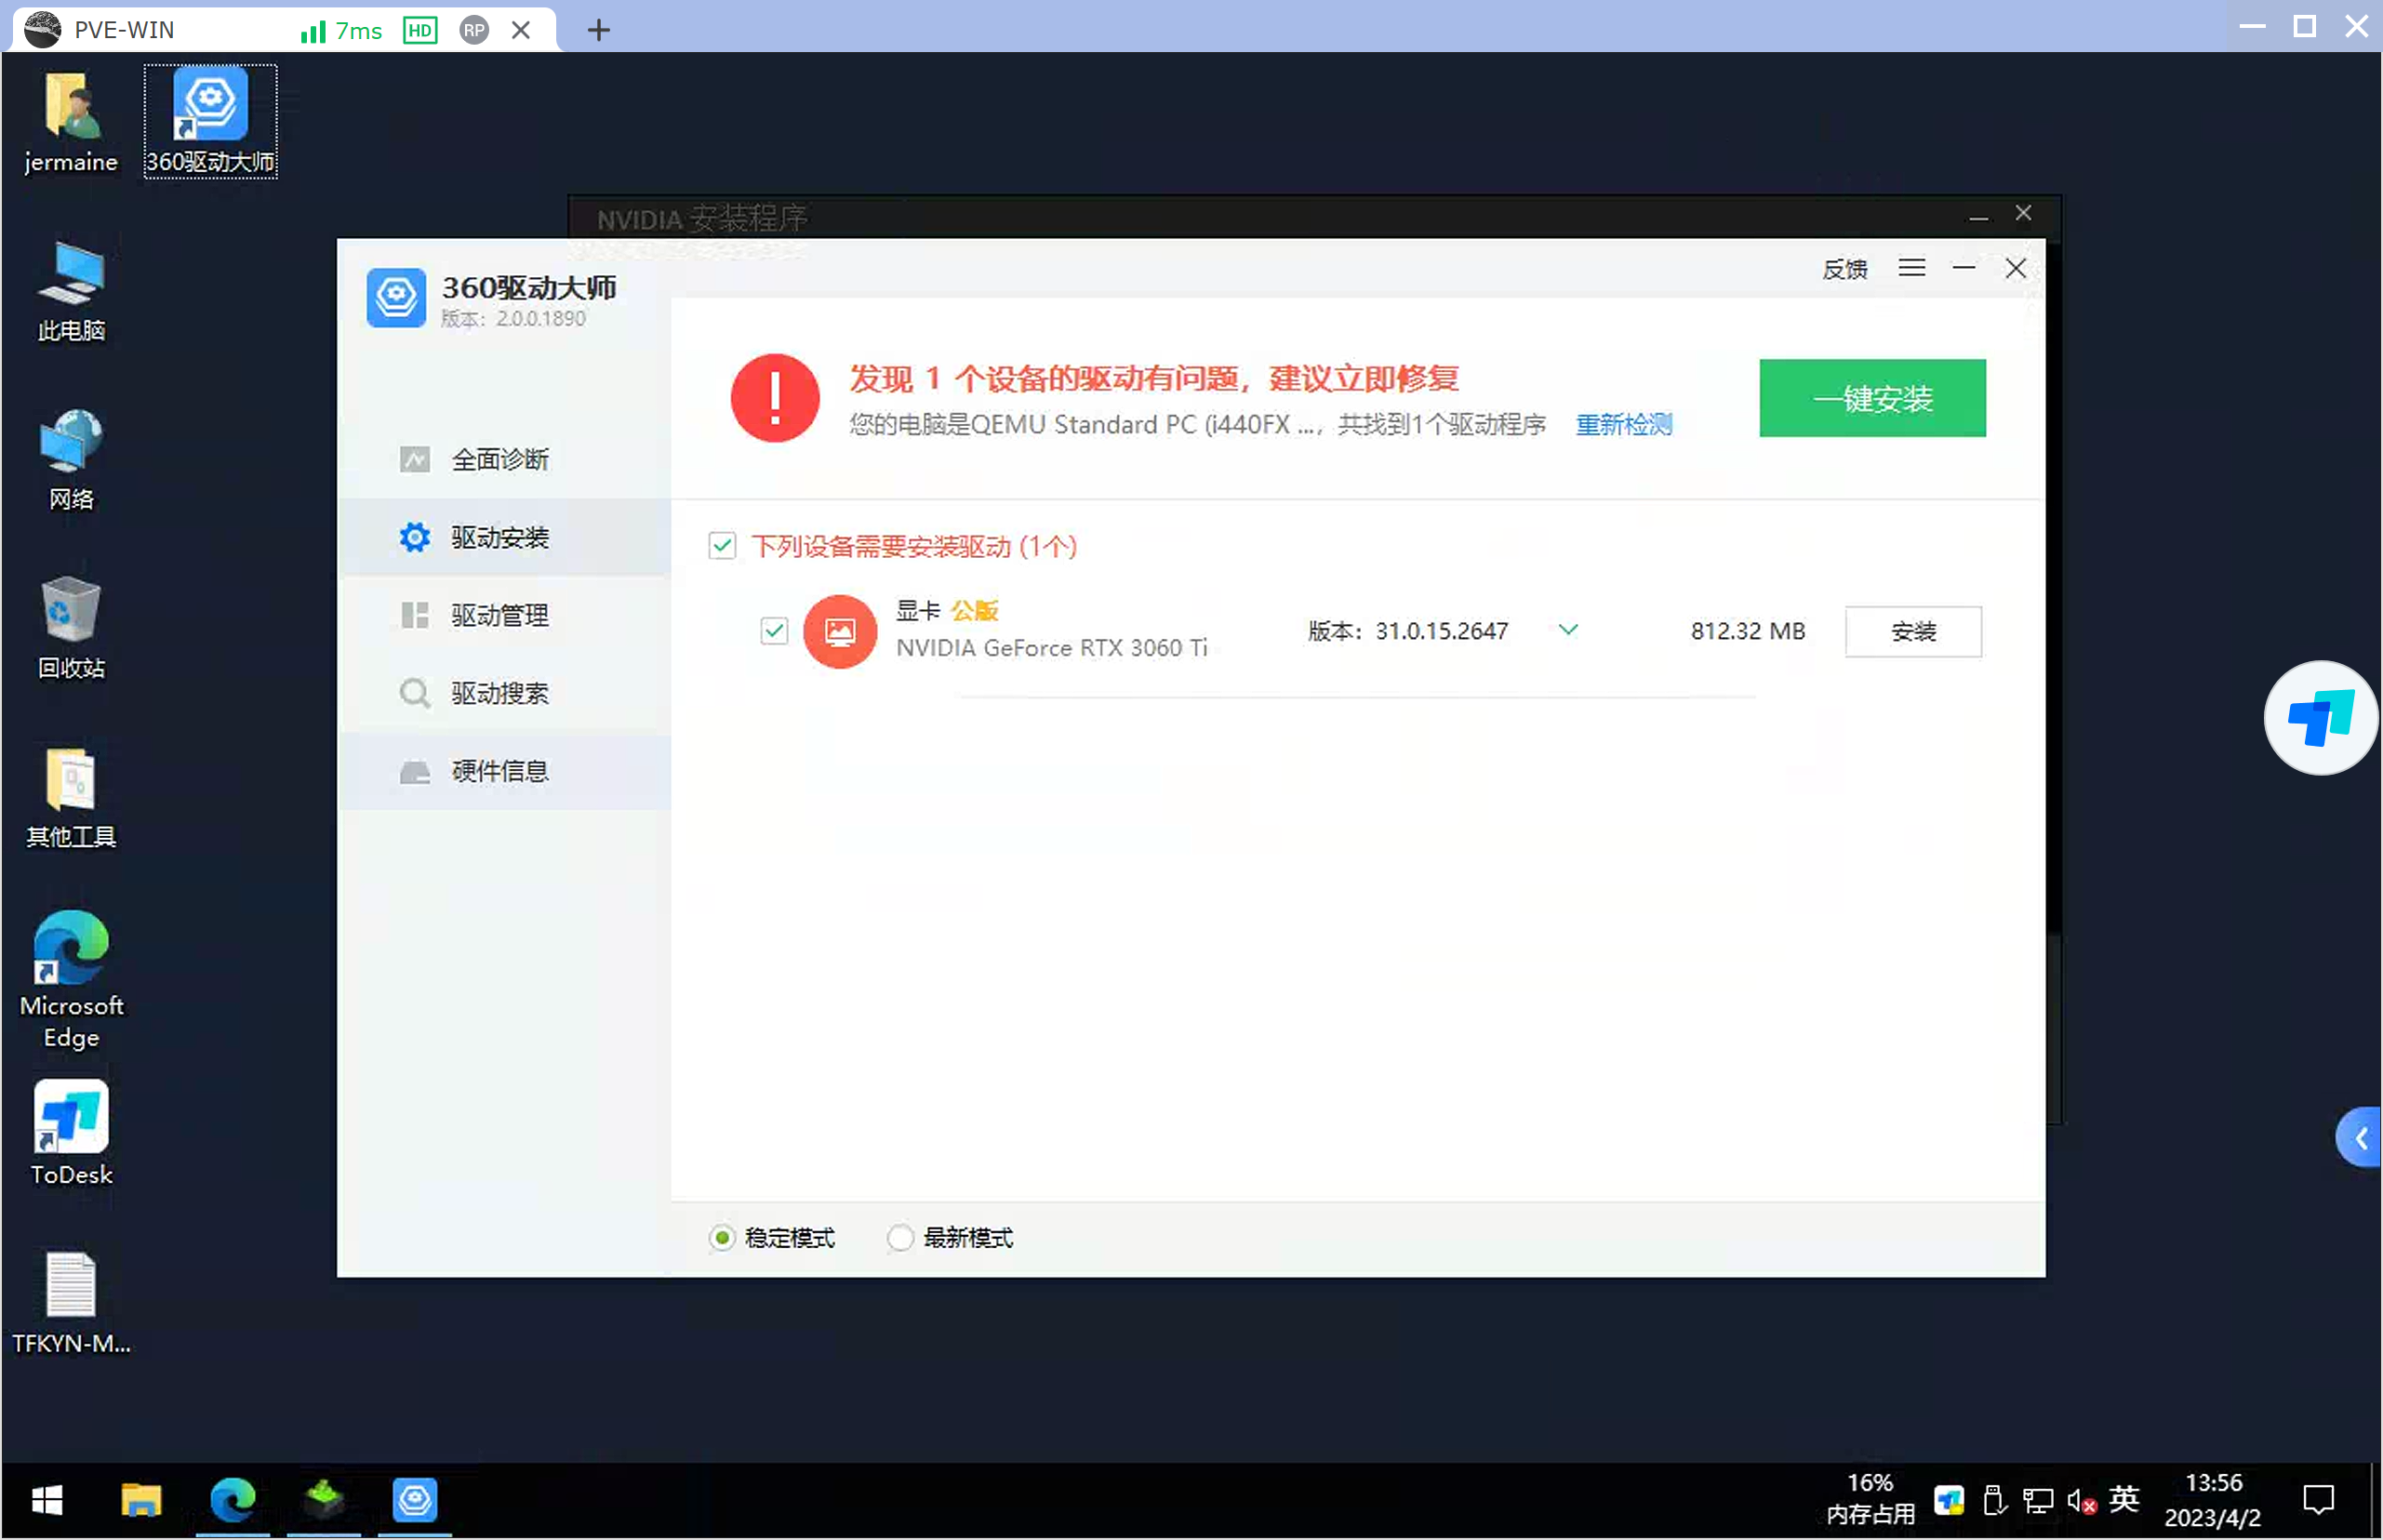
Task: Open the 驱动管理 section
Action: point(504,615)
